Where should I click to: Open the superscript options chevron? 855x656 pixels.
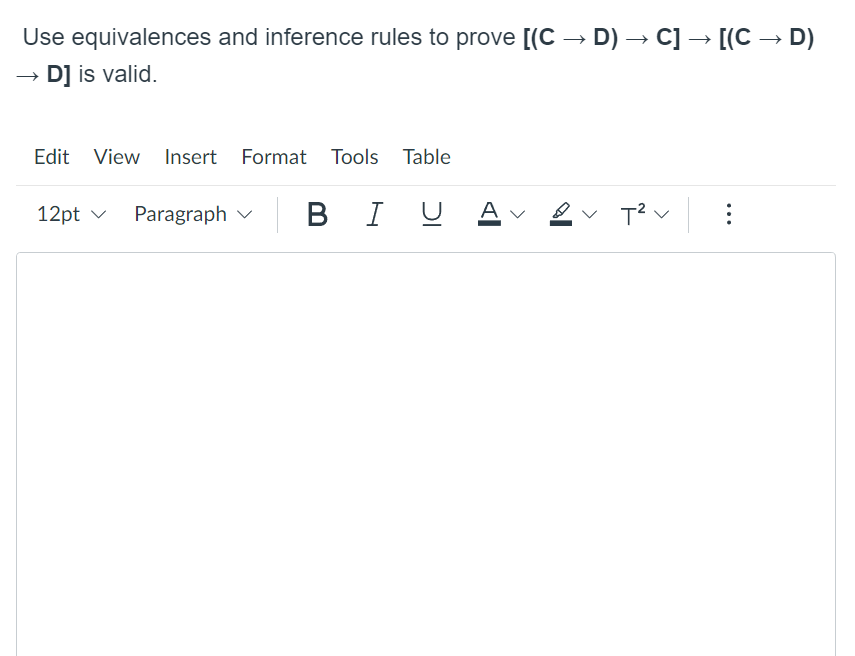[660, 214]
